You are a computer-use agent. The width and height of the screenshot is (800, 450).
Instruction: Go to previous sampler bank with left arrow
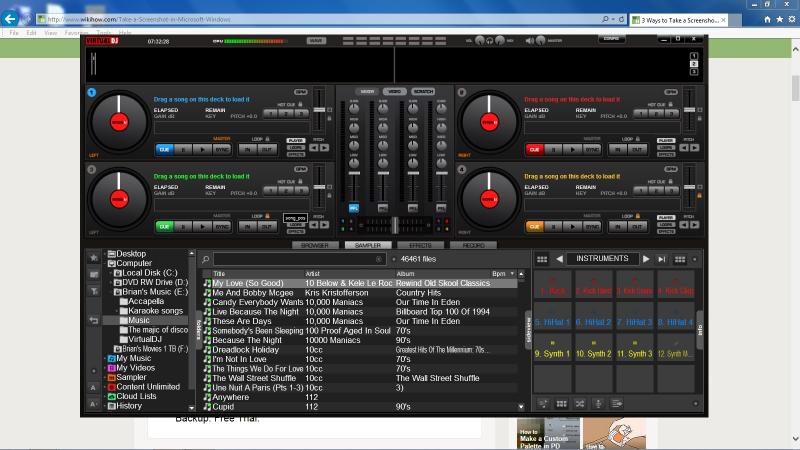point(559,259)
